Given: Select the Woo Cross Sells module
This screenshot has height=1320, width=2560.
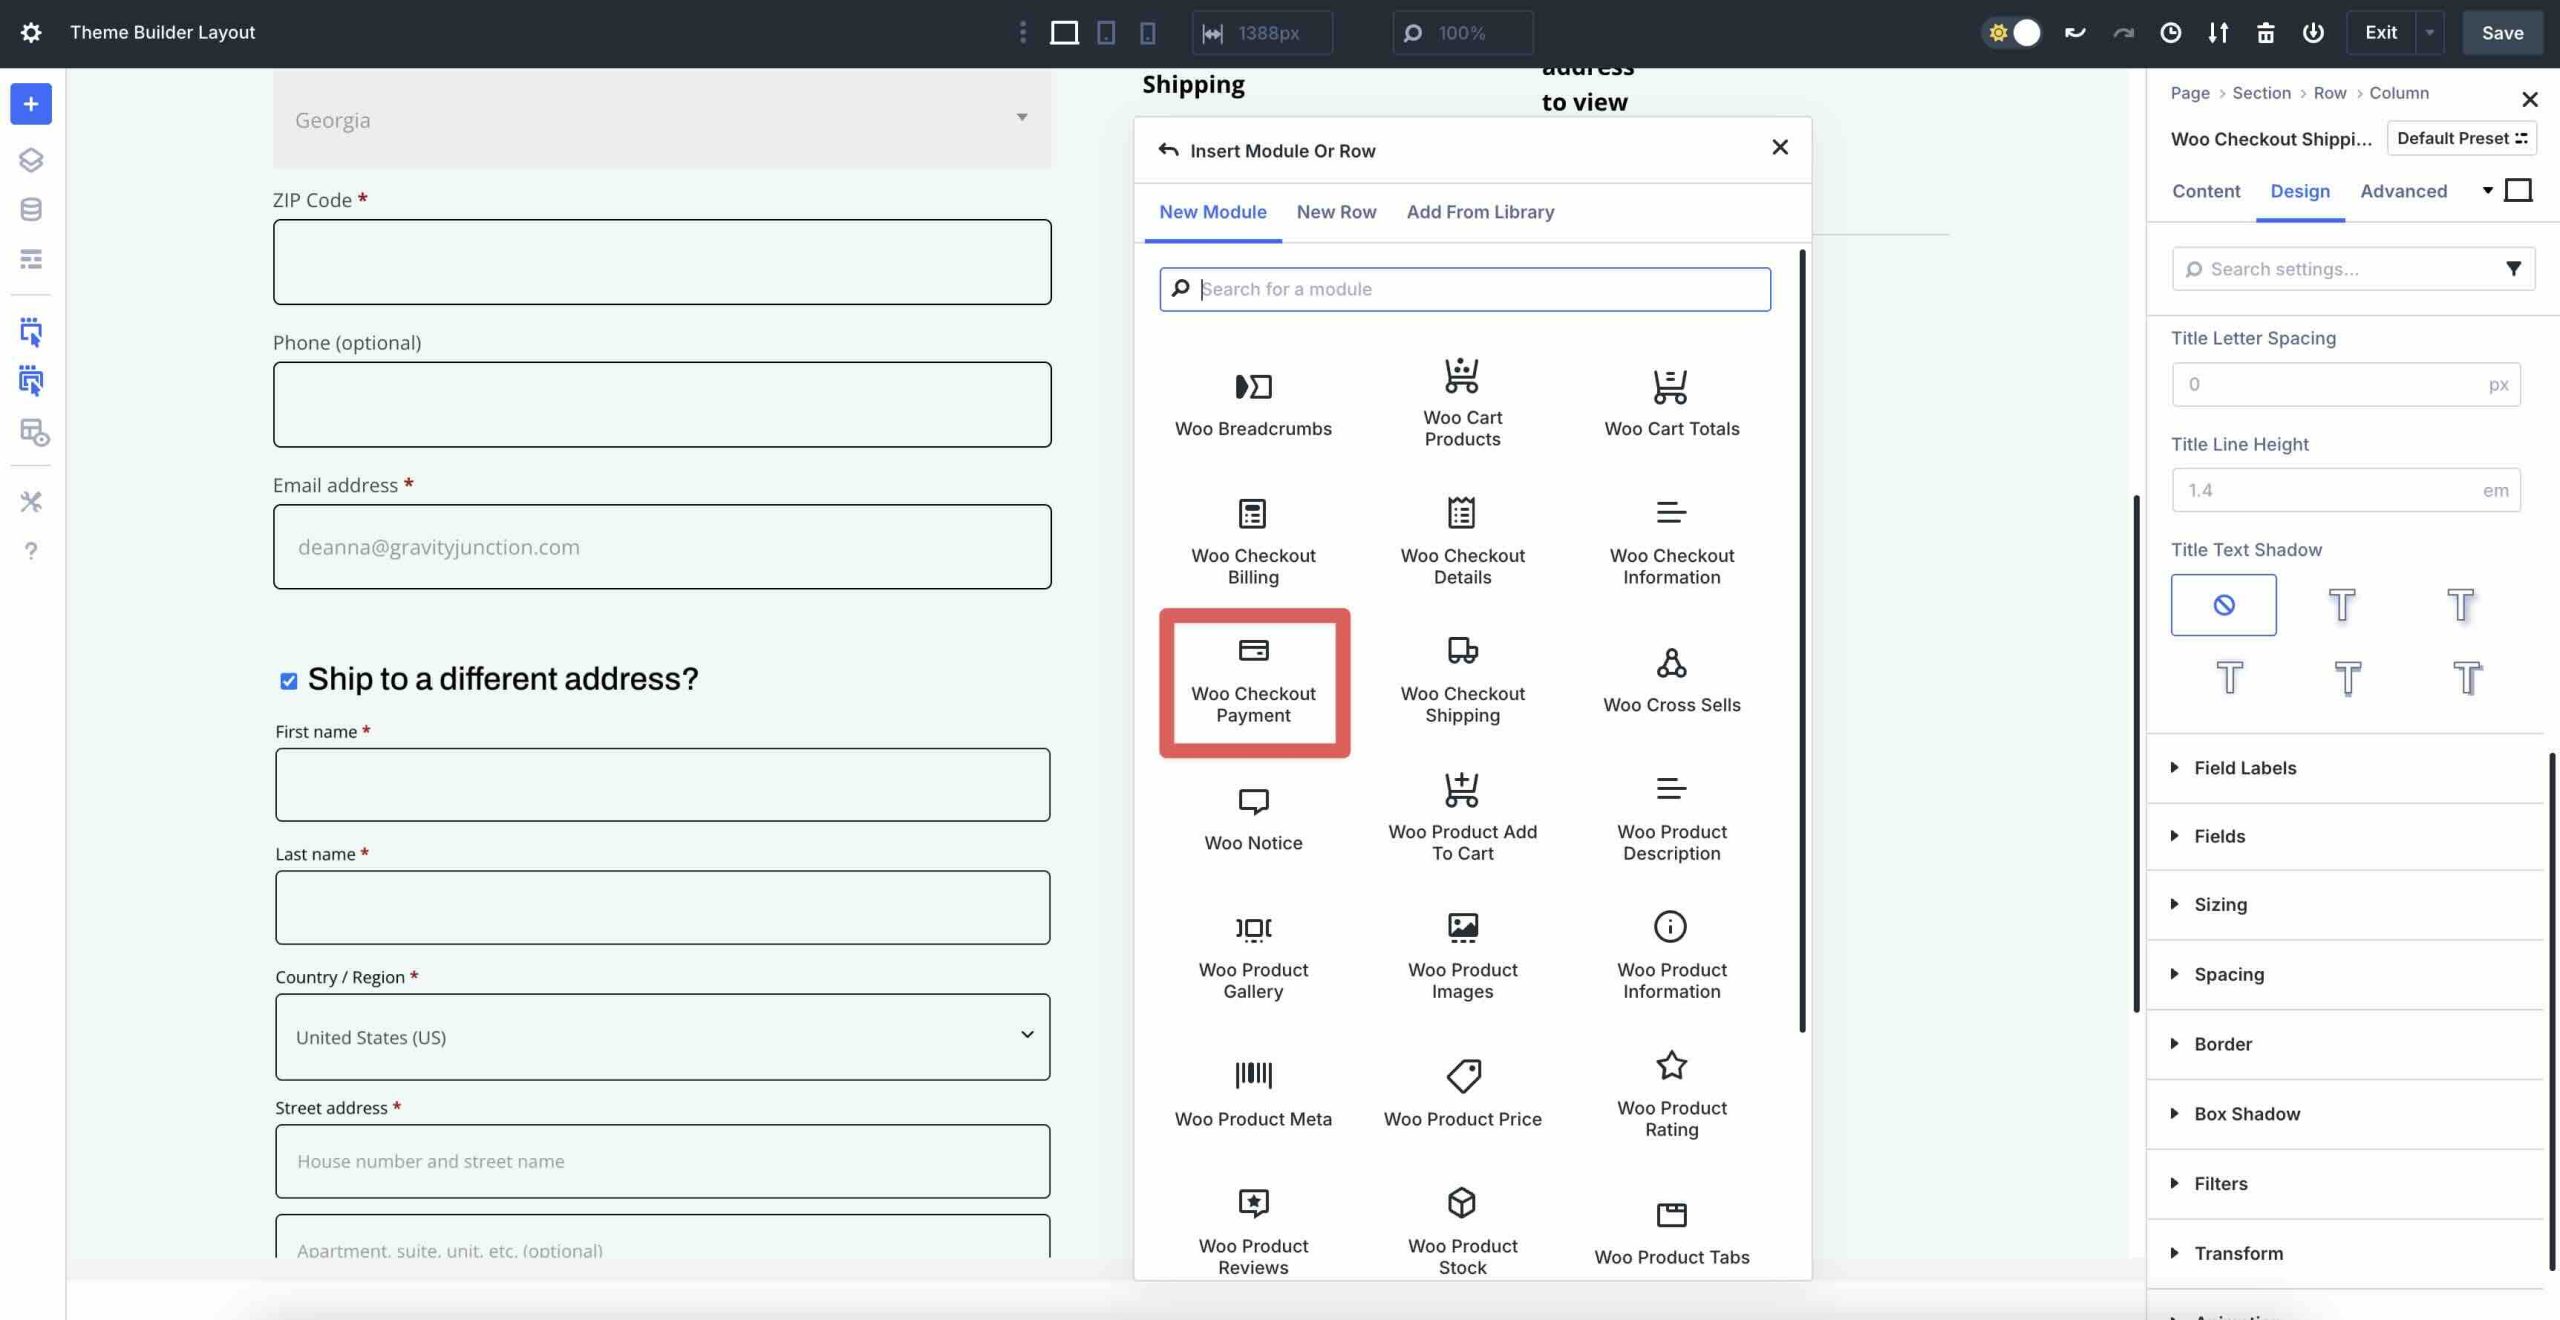Looking at the screenshot, I should pyautogui.click(x=1670, y=680).
